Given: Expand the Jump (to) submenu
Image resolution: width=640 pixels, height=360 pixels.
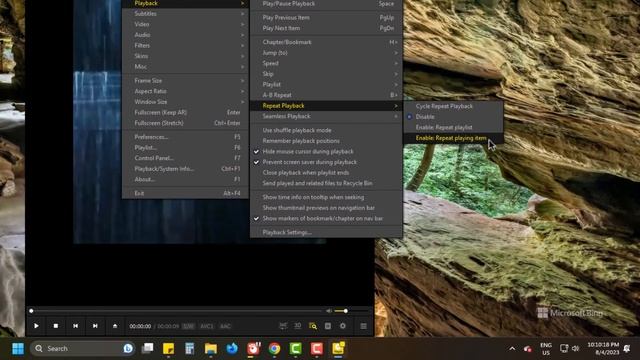Looking at the screenshot, I should (x=326, y=53).
